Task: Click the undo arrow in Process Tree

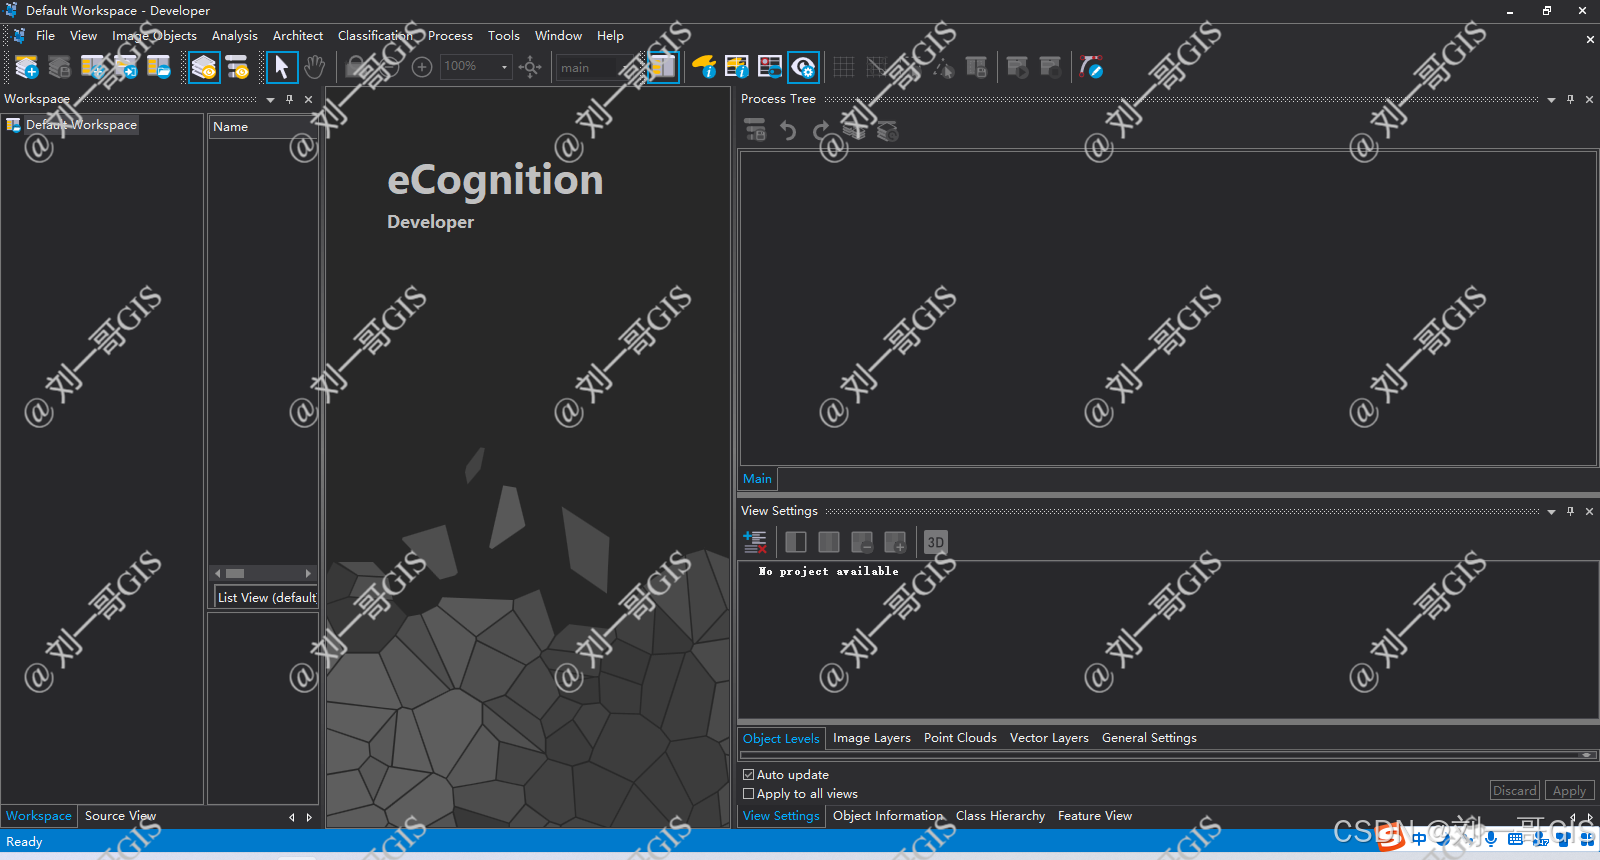Action: 788,131
